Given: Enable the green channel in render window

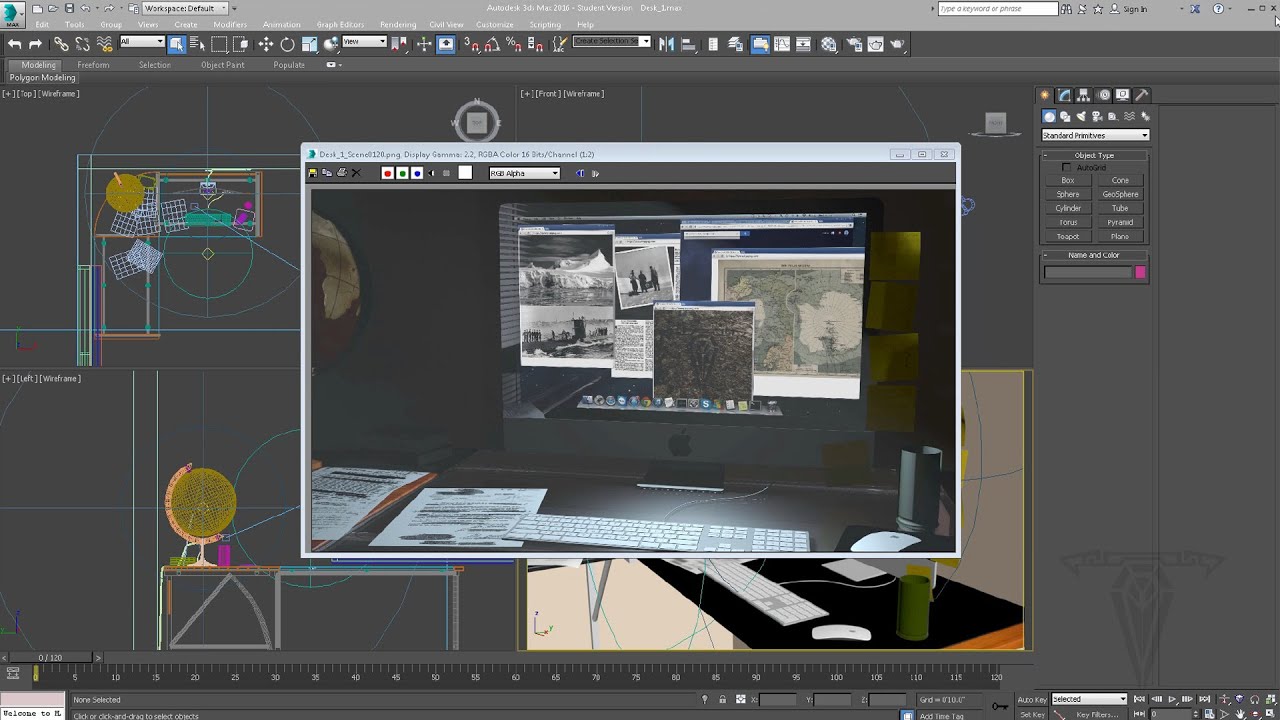Looking at the screenshot, I should (403, 173).
